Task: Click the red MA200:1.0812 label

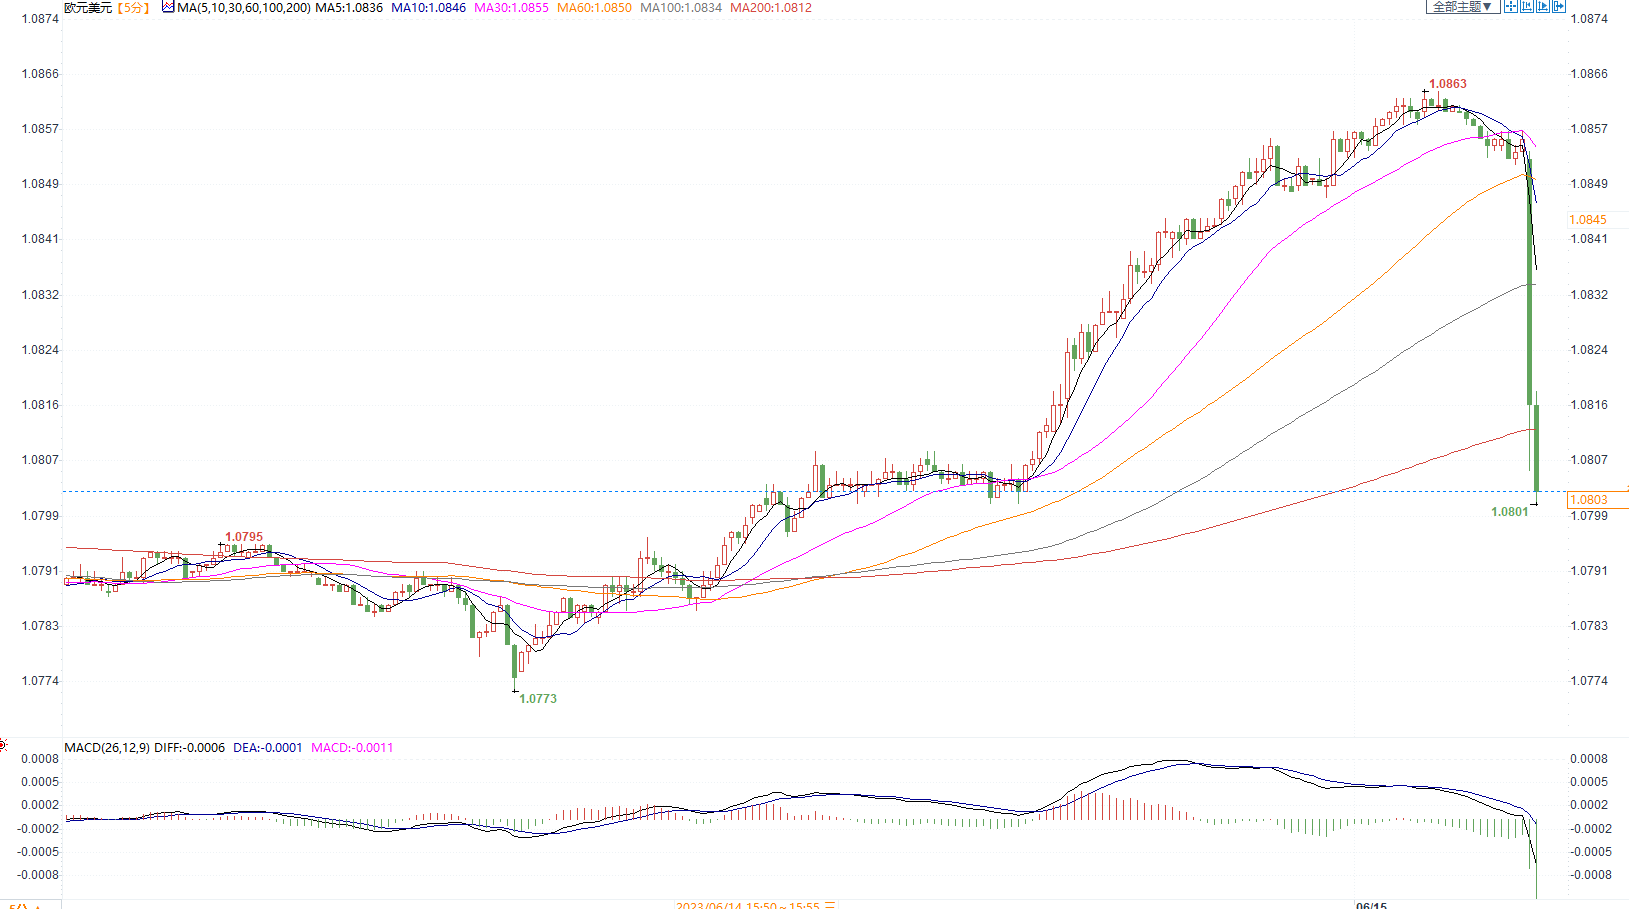Action: click(x=771, y=8)
